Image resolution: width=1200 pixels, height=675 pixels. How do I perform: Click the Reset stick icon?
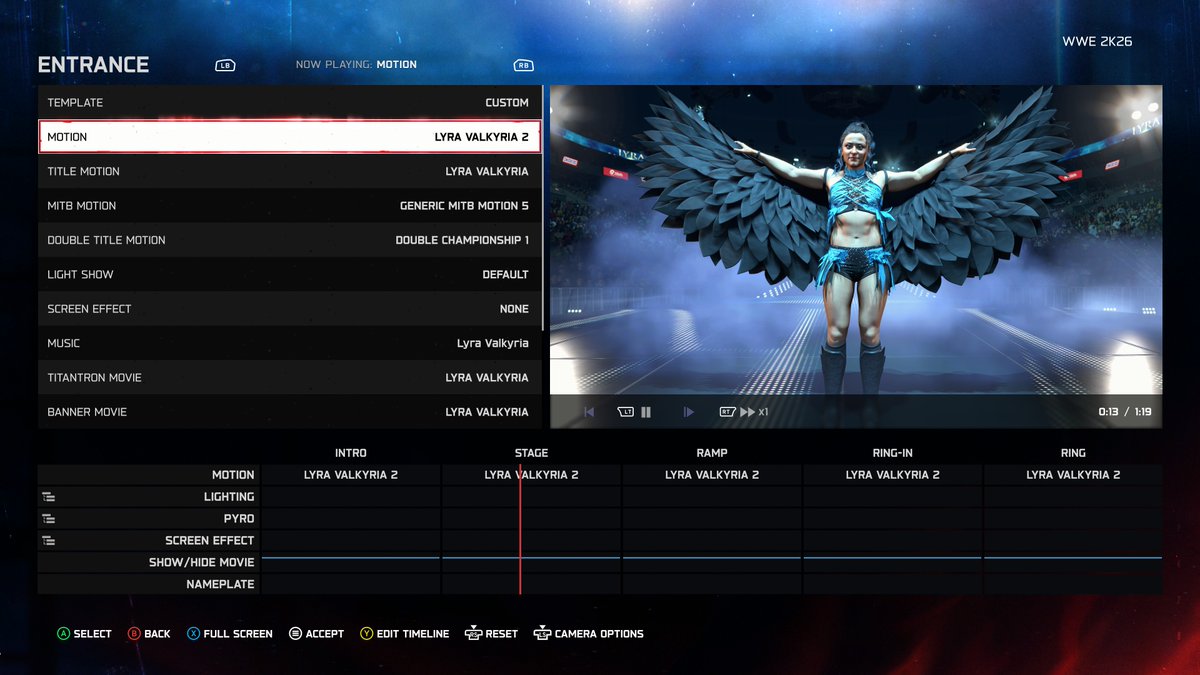pos(472,633)
